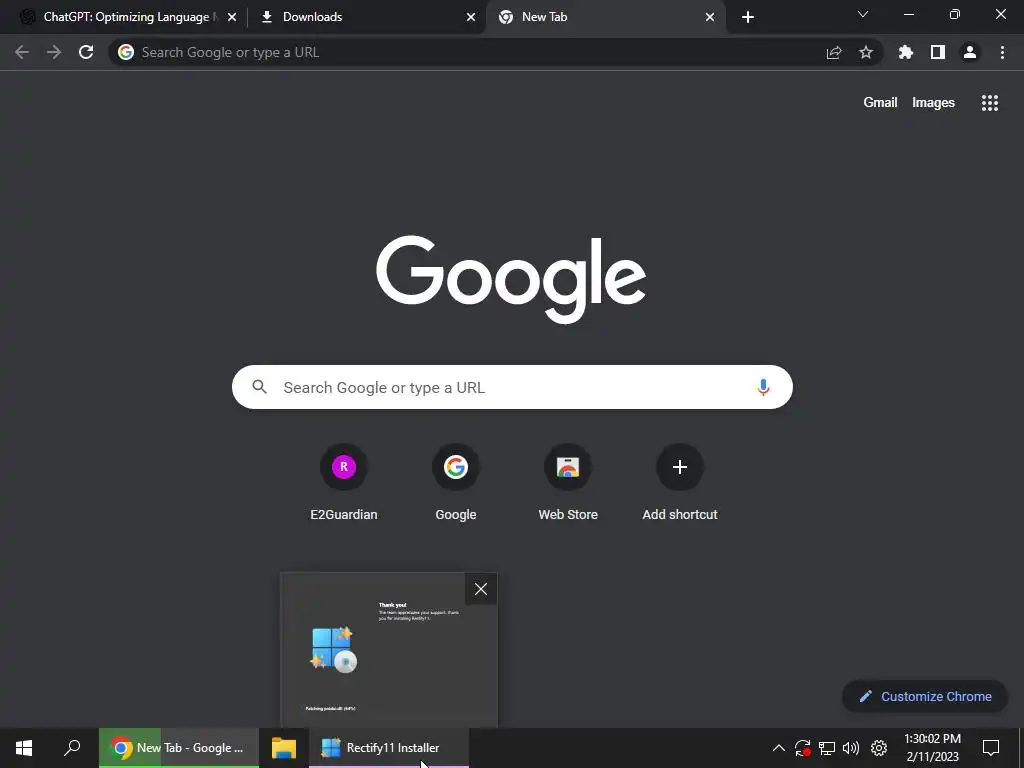Open the volume speaker tray icon
Viewport: 1024px width, 768px height.
coord(851,748)
